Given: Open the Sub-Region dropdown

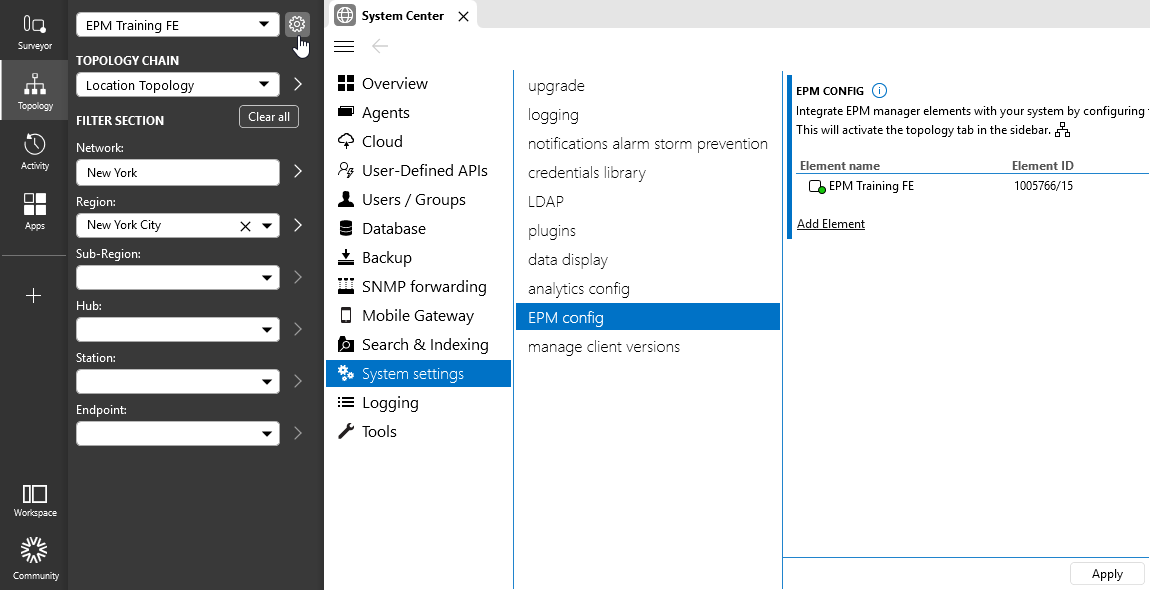Looking at the screenshot, I should tap(177, 277).
